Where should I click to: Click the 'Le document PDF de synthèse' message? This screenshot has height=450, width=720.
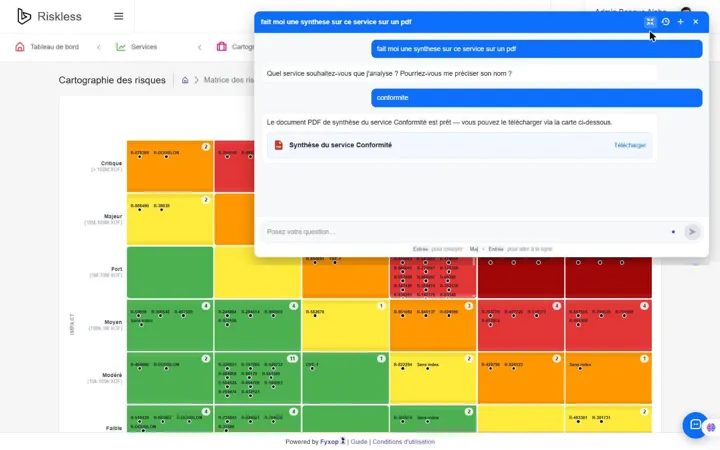tap(439, 123)
